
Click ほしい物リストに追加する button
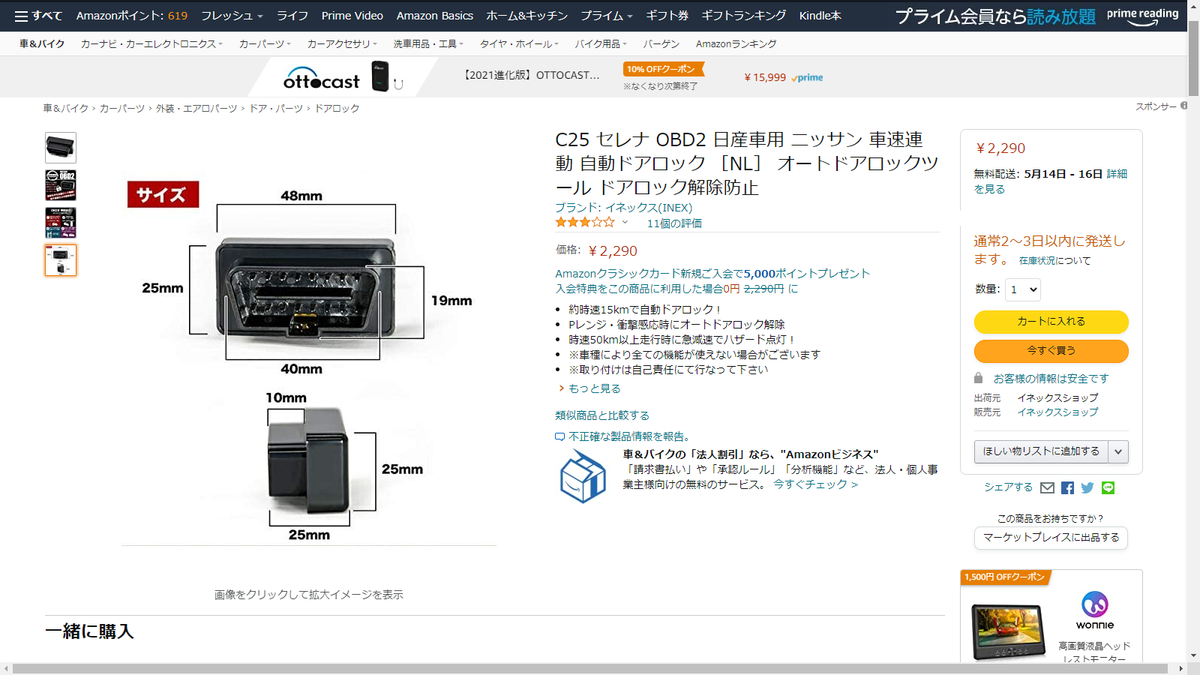pos(1041,451)
